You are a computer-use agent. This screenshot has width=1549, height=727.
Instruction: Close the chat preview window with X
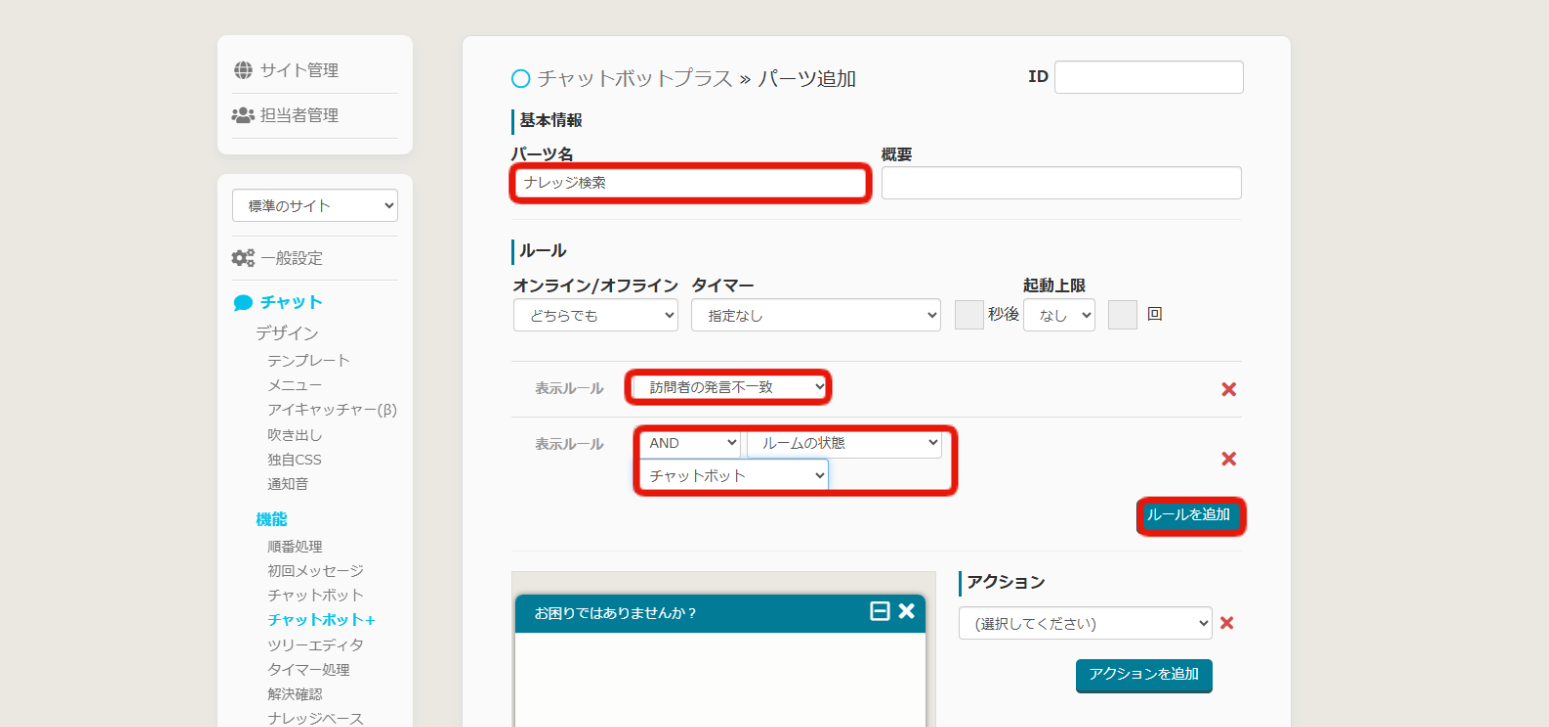906,611
